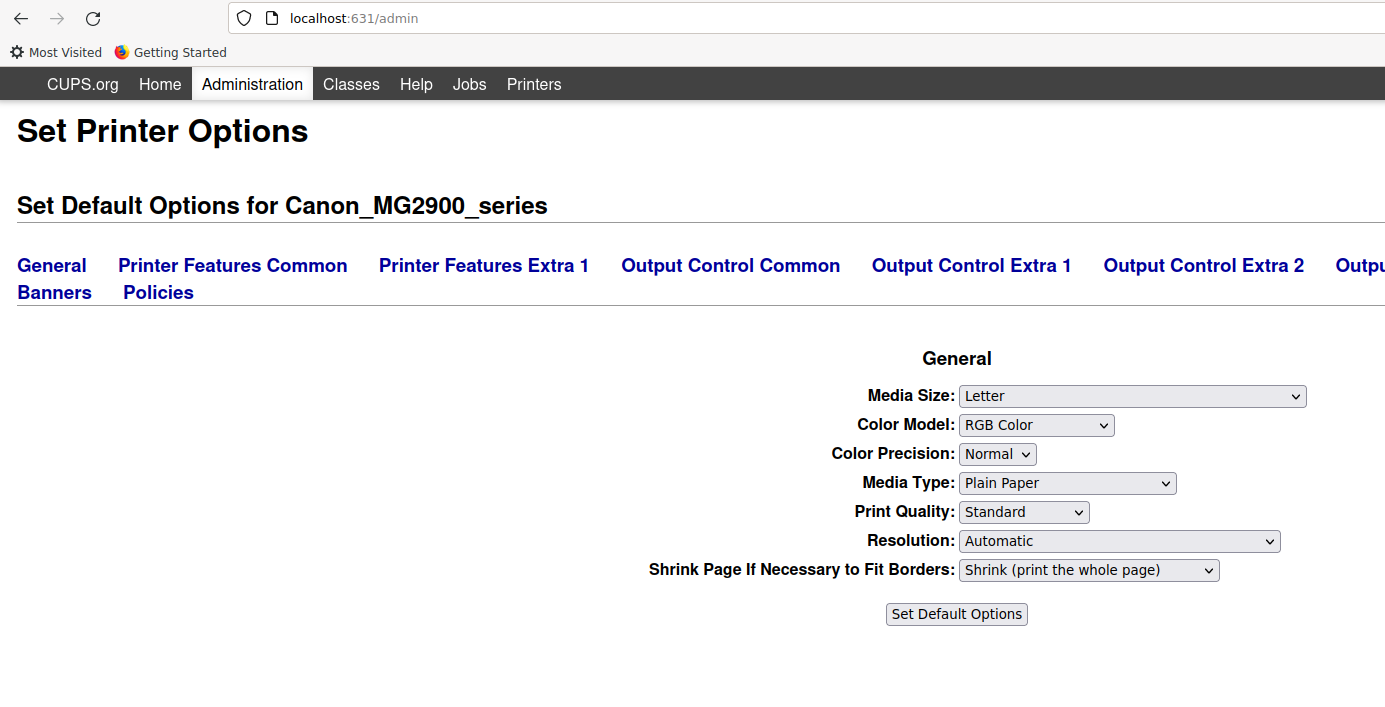The image size is (1385, 707).
Task: Switch to the Jobs tab
Action: (x=469, y=84)
